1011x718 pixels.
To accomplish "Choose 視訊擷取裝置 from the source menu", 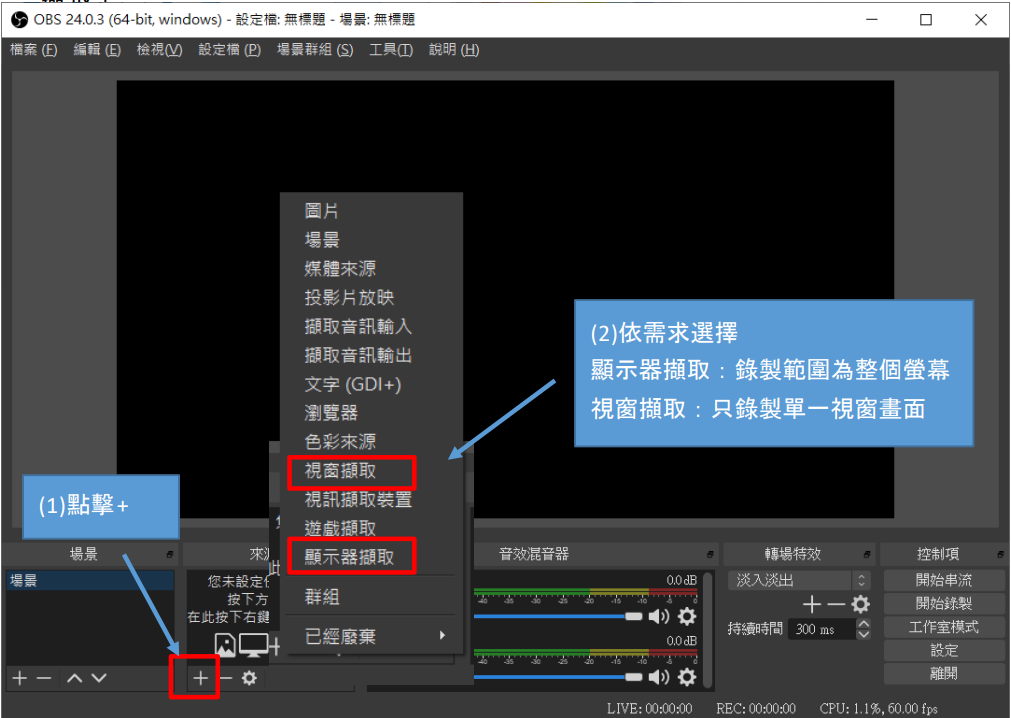I will tap(371, 500).
